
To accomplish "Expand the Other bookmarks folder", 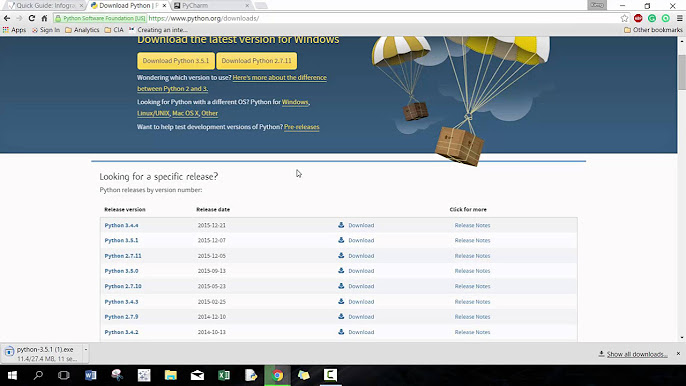I will click(x=653, y=30).
